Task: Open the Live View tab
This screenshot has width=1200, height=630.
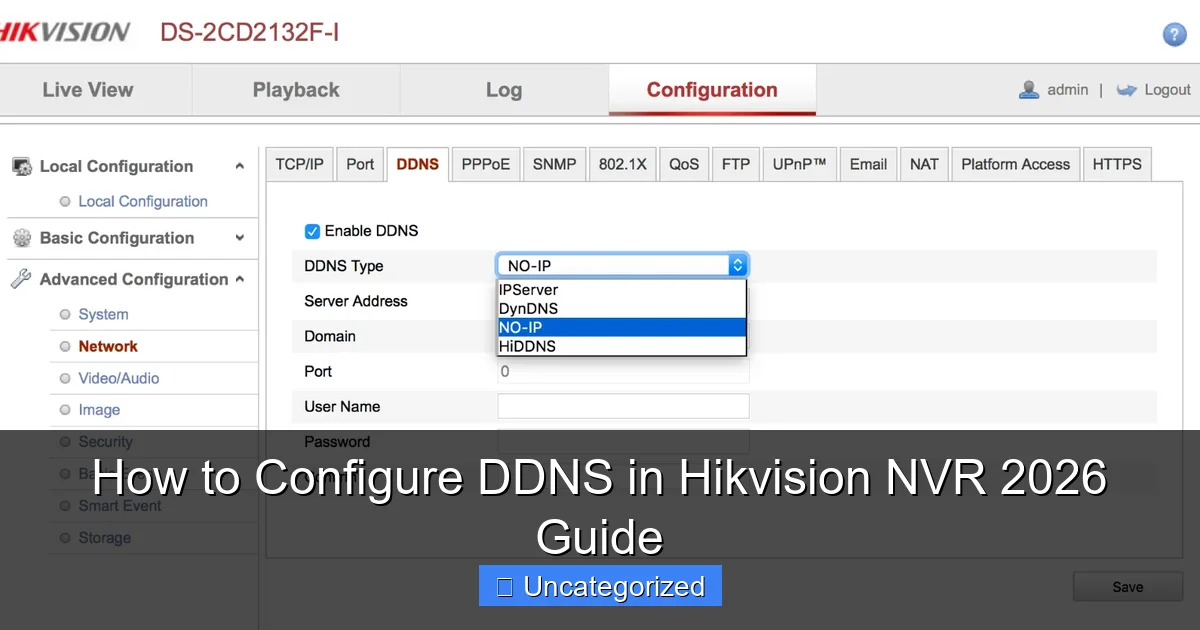Action: tap(86, 89)
